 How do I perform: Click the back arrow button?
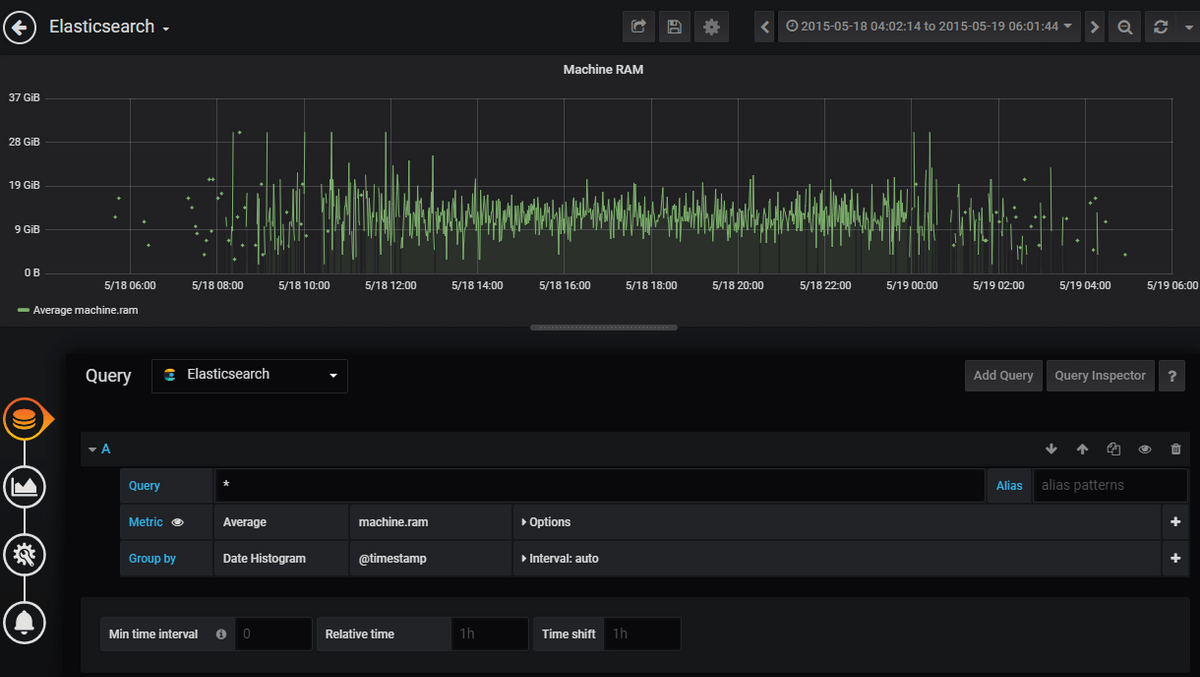(20, 28)
